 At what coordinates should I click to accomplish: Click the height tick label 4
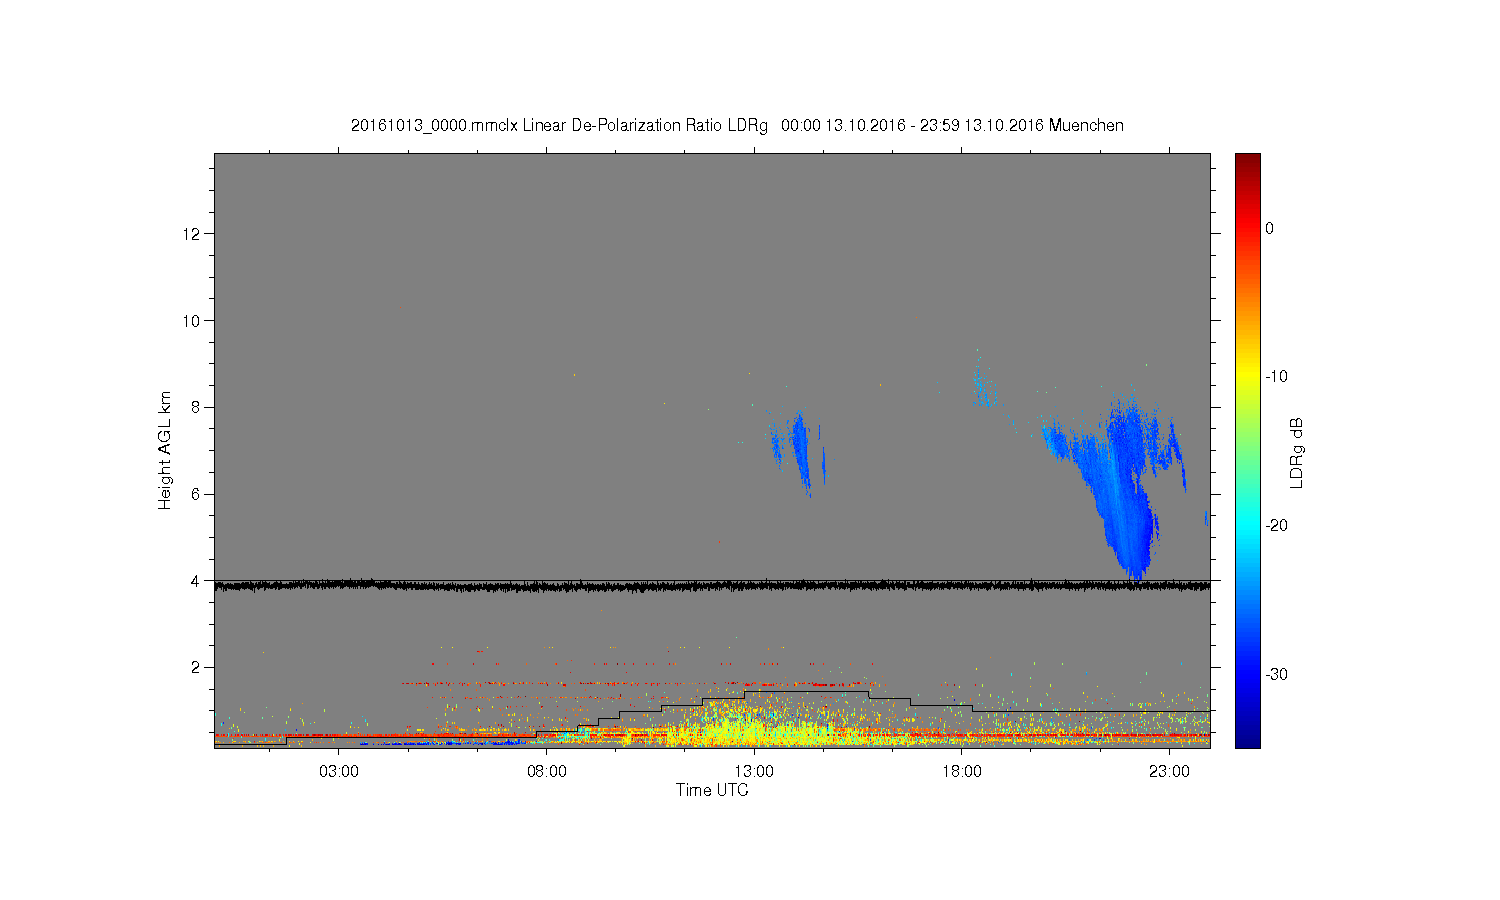(x=196, y=580)
